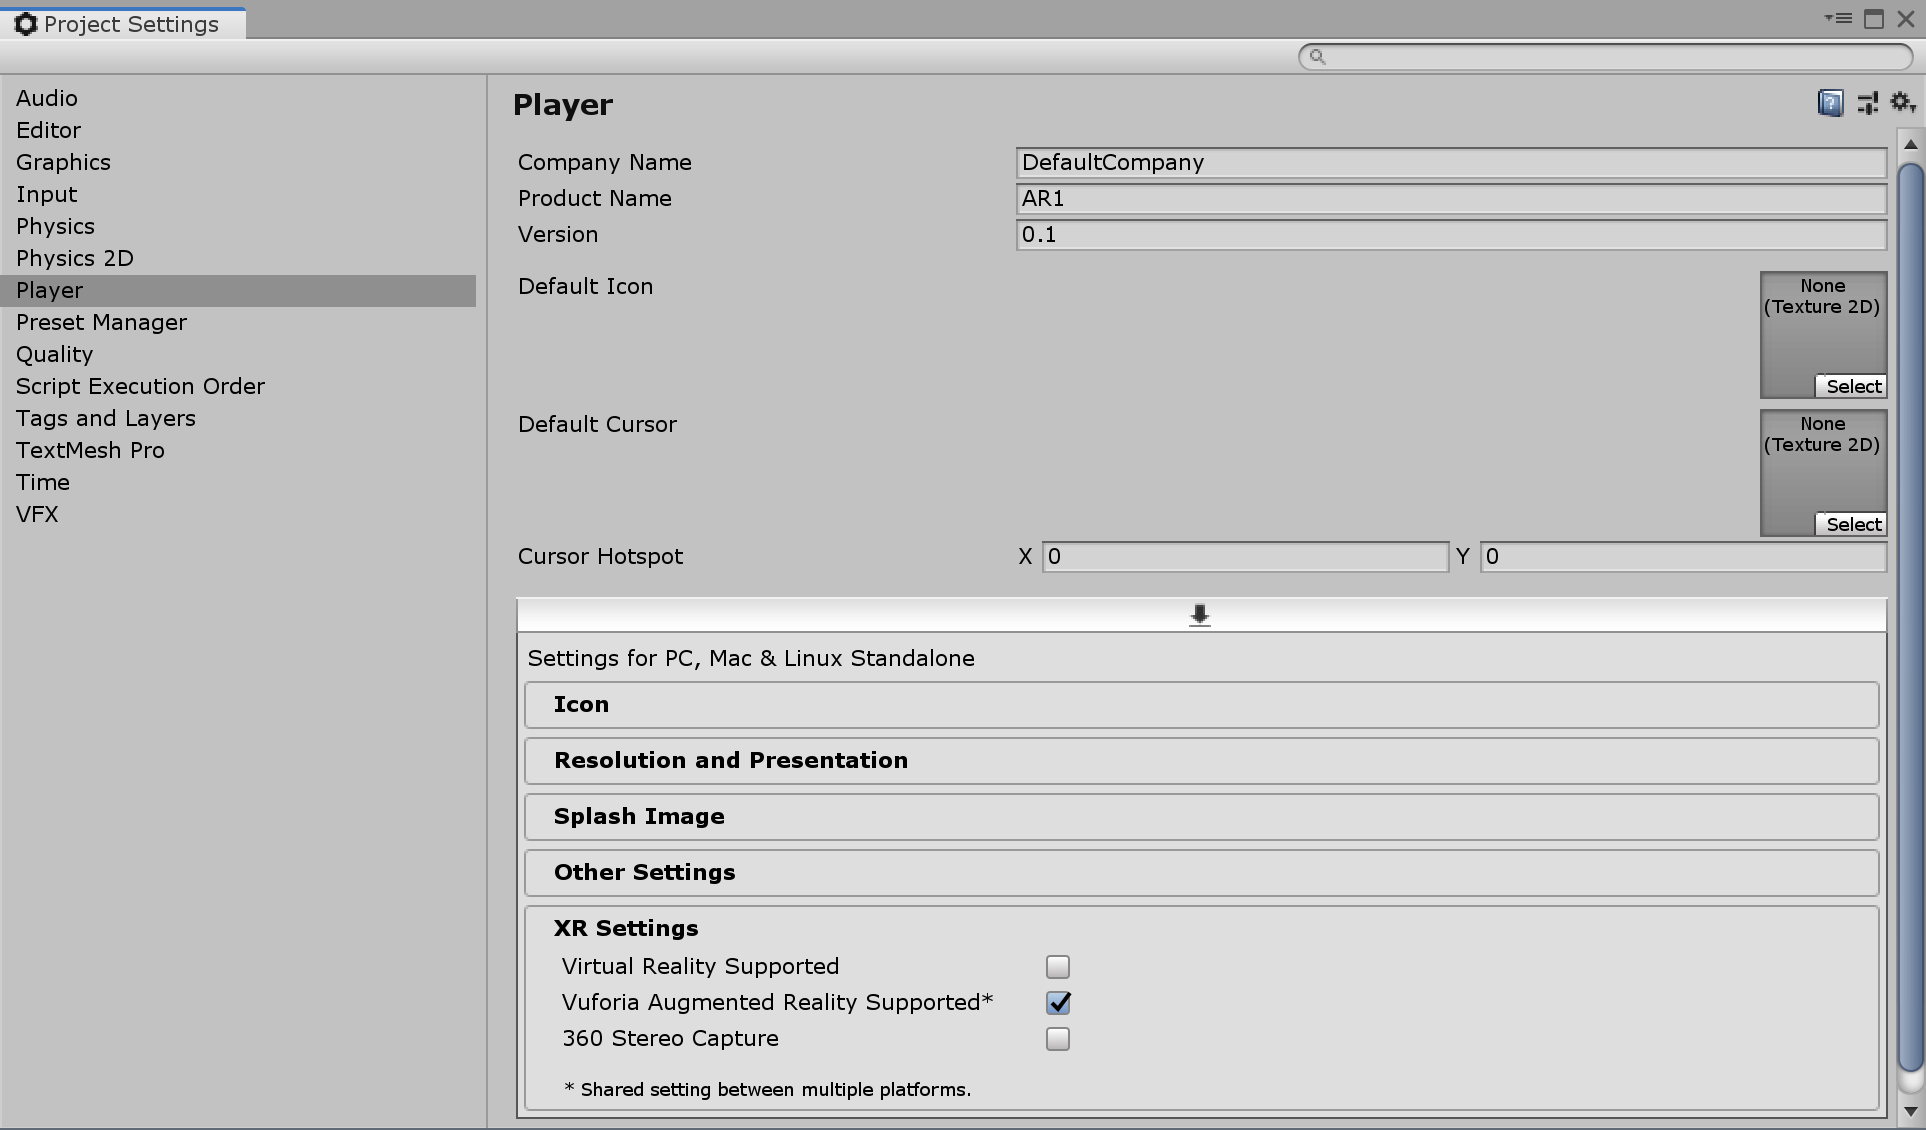This screenshot has width=1926, height=1130.
Task: Close the Project Settings window
Action: (1905, 19)
